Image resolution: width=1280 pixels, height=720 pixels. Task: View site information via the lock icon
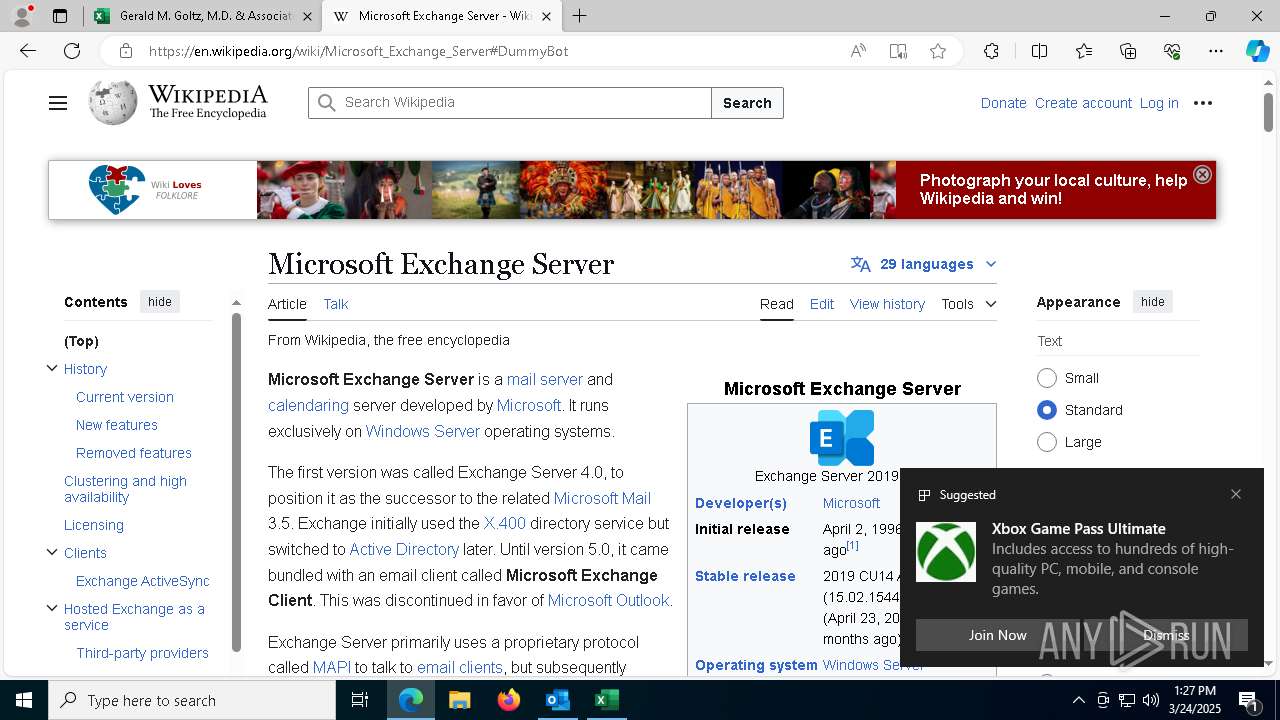click(x=125, y=51)
